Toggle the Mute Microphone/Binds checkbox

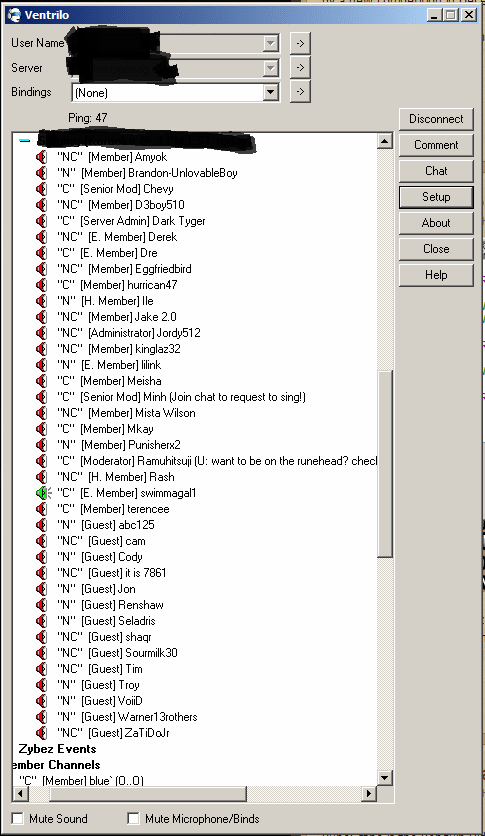(133, 818)
